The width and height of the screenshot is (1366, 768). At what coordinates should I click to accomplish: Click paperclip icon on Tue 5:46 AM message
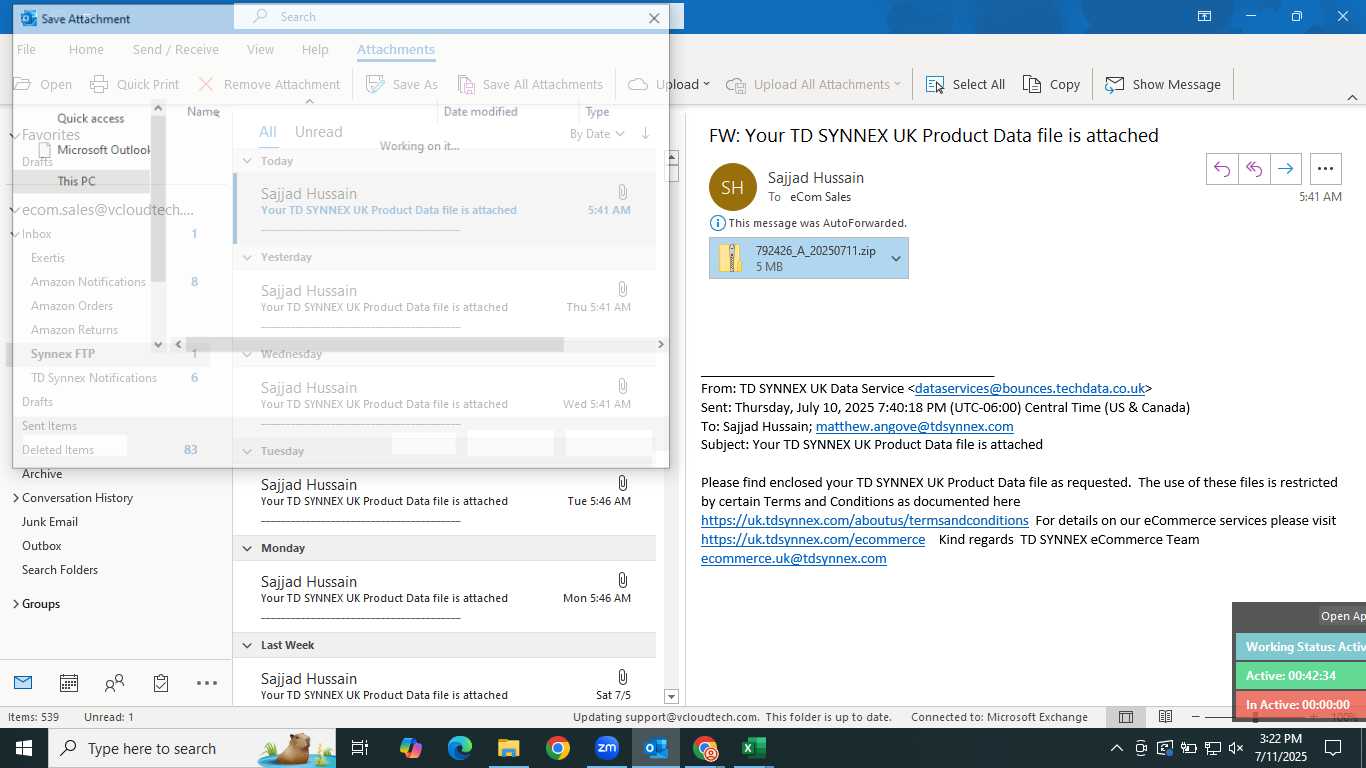click(622, 483)
